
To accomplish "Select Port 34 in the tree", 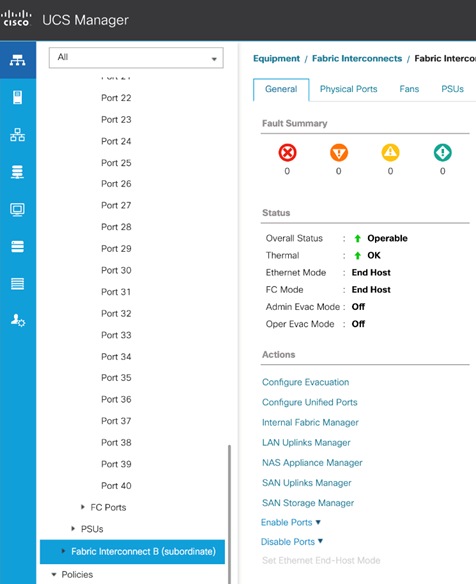I will (116, 356).
